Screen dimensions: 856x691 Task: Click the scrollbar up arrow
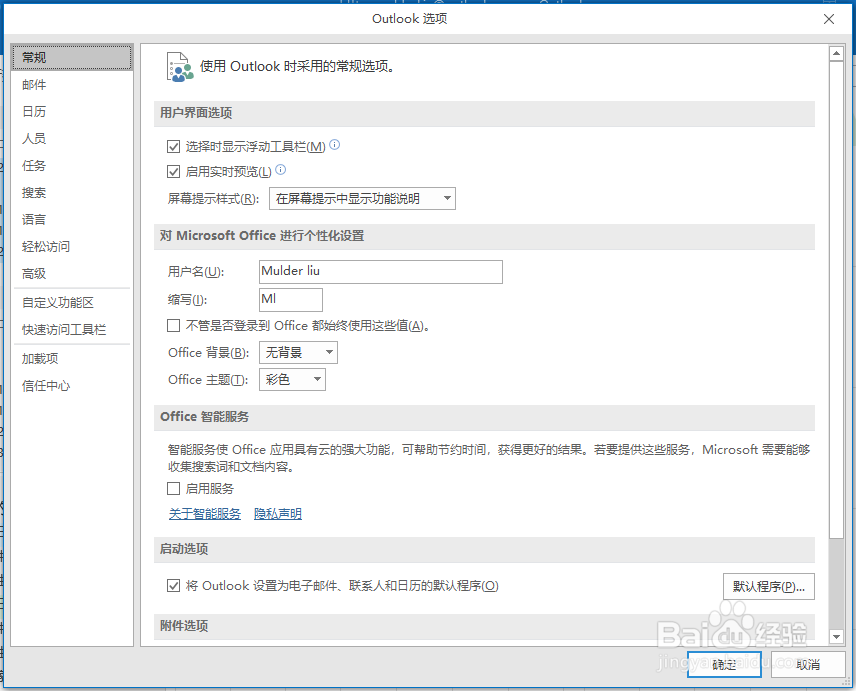(836, 53)
